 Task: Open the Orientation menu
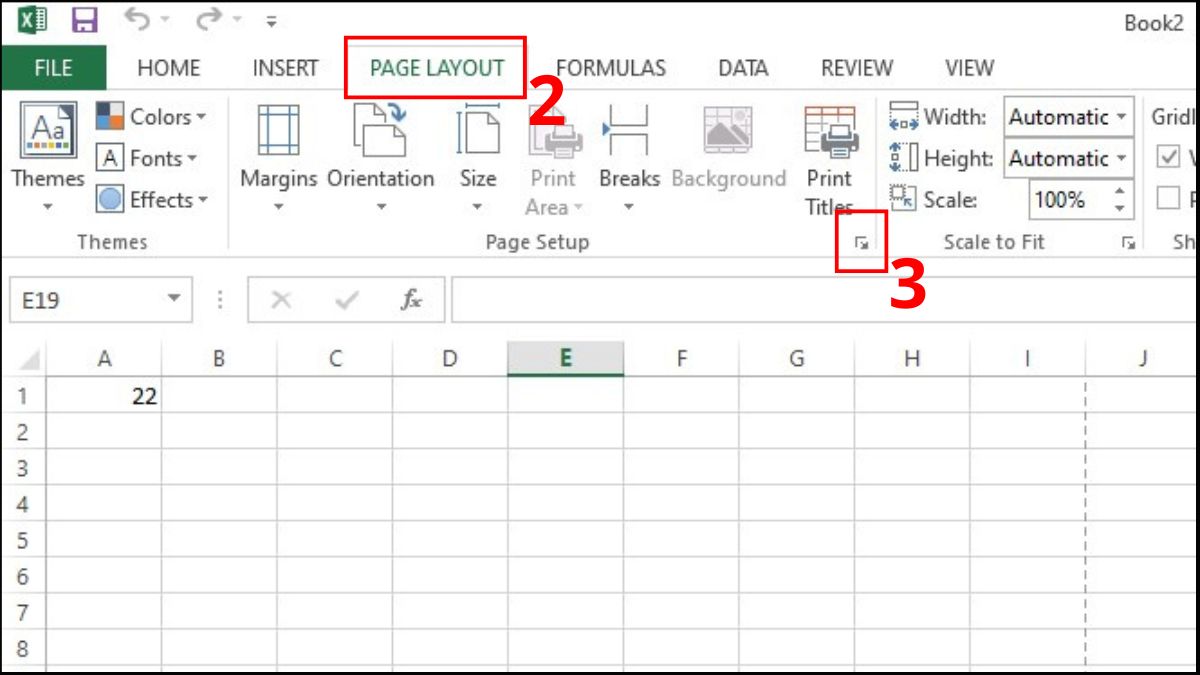coord(380,158)
